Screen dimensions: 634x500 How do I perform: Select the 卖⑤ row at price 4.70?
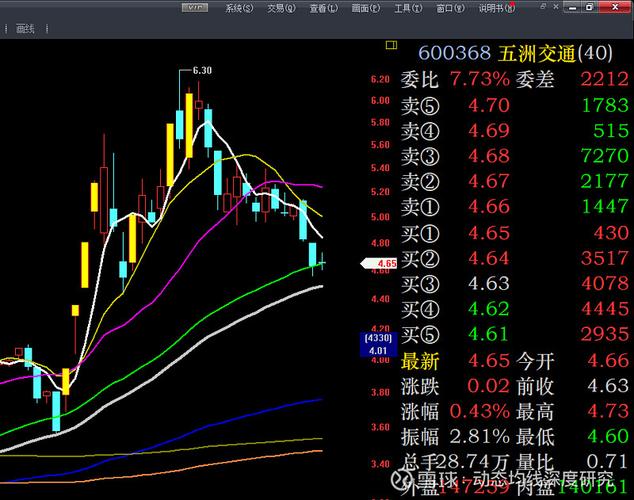515,105
